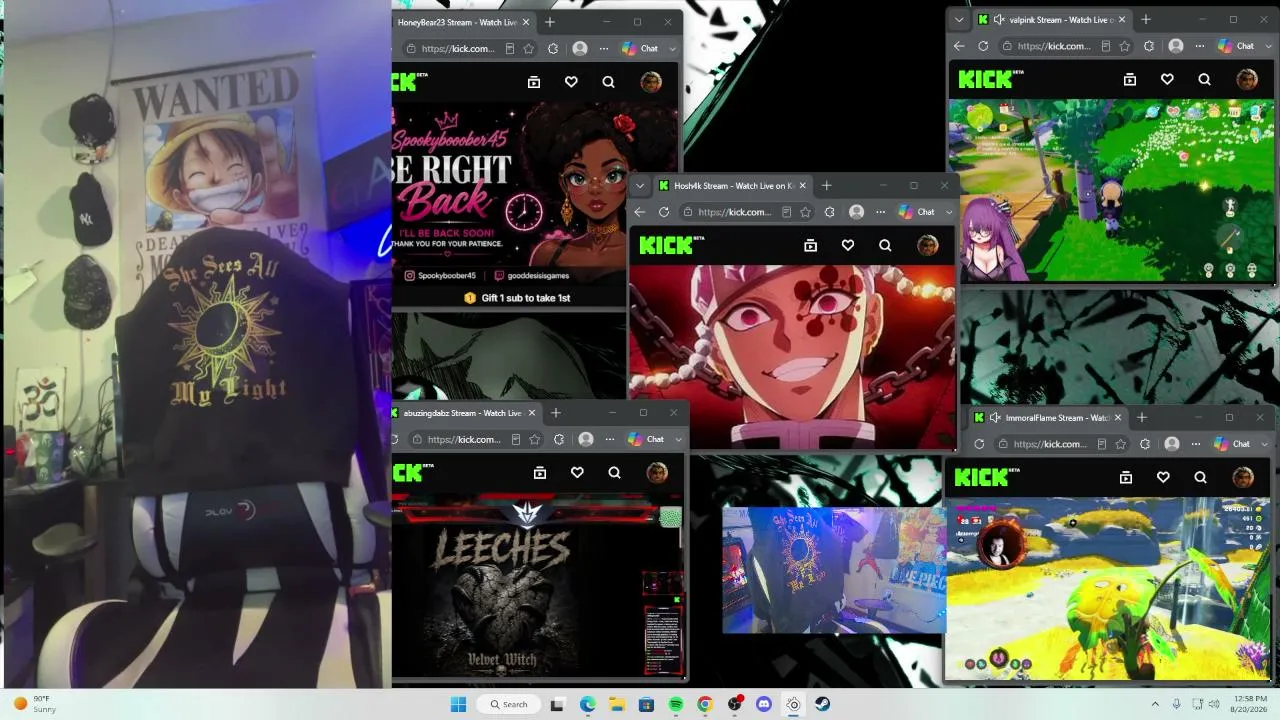Open tab search dropdown in Hosh4k window

[x=640, y=185]
